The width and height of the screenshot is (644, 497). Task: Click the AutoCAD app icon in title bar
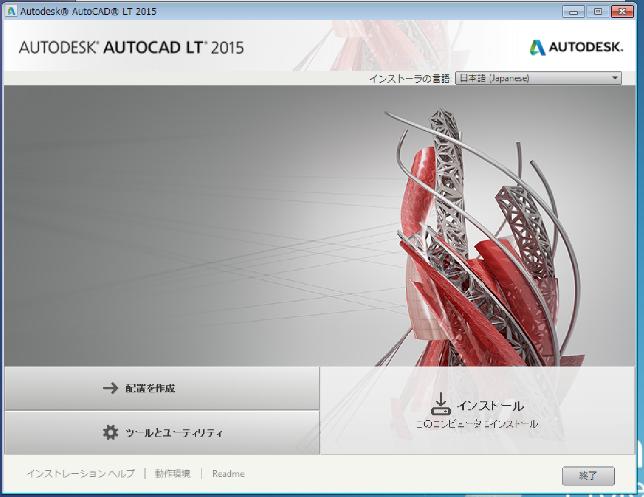click(x=11, y=11)
